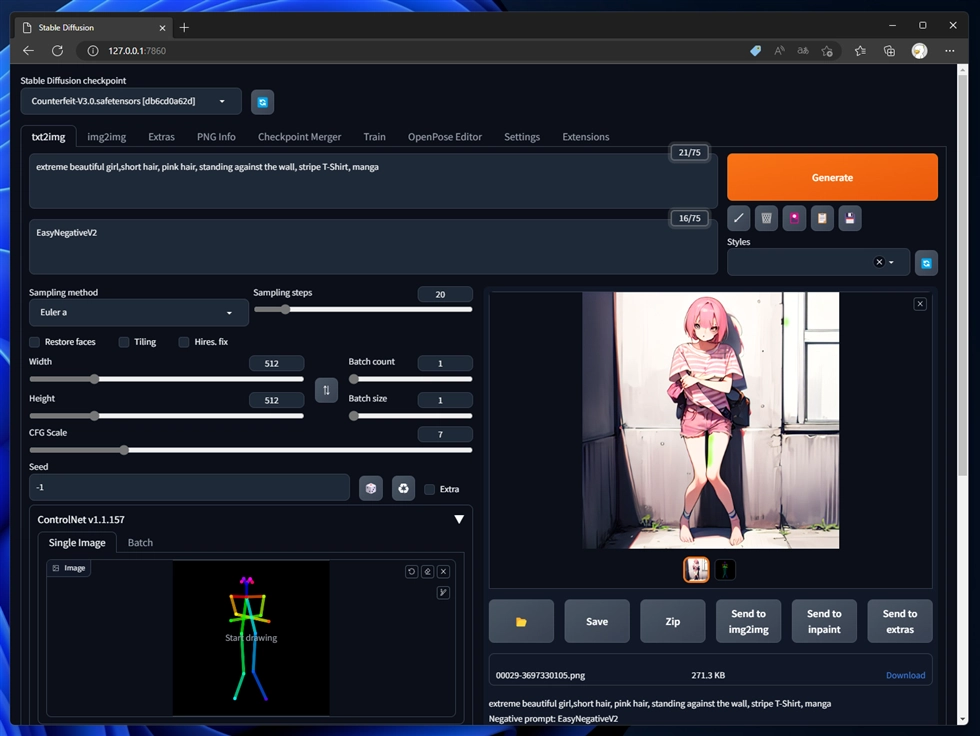
Task: Open the output folder icon button
Action: (521, 621)
